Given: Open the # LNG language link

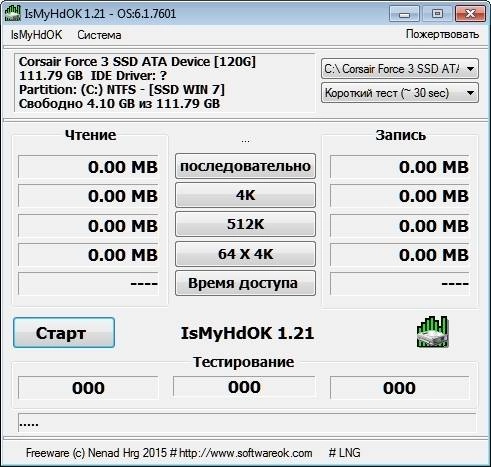Looking at the screenshot, I should tap(344, 453).
